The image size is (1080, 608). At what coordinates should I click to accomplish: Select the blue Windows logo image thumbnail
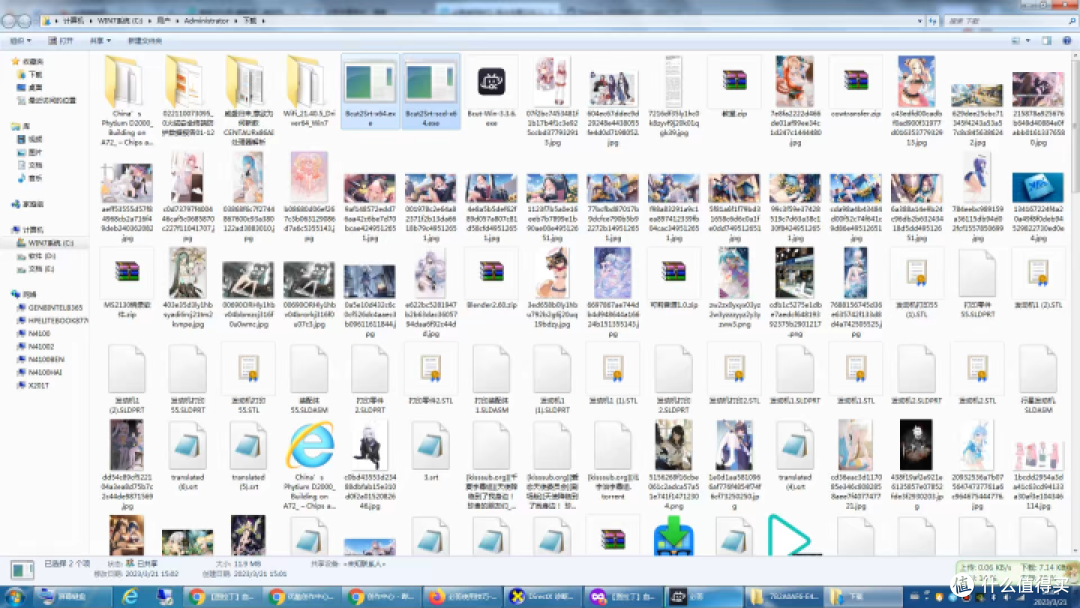tap(1037, 187)
